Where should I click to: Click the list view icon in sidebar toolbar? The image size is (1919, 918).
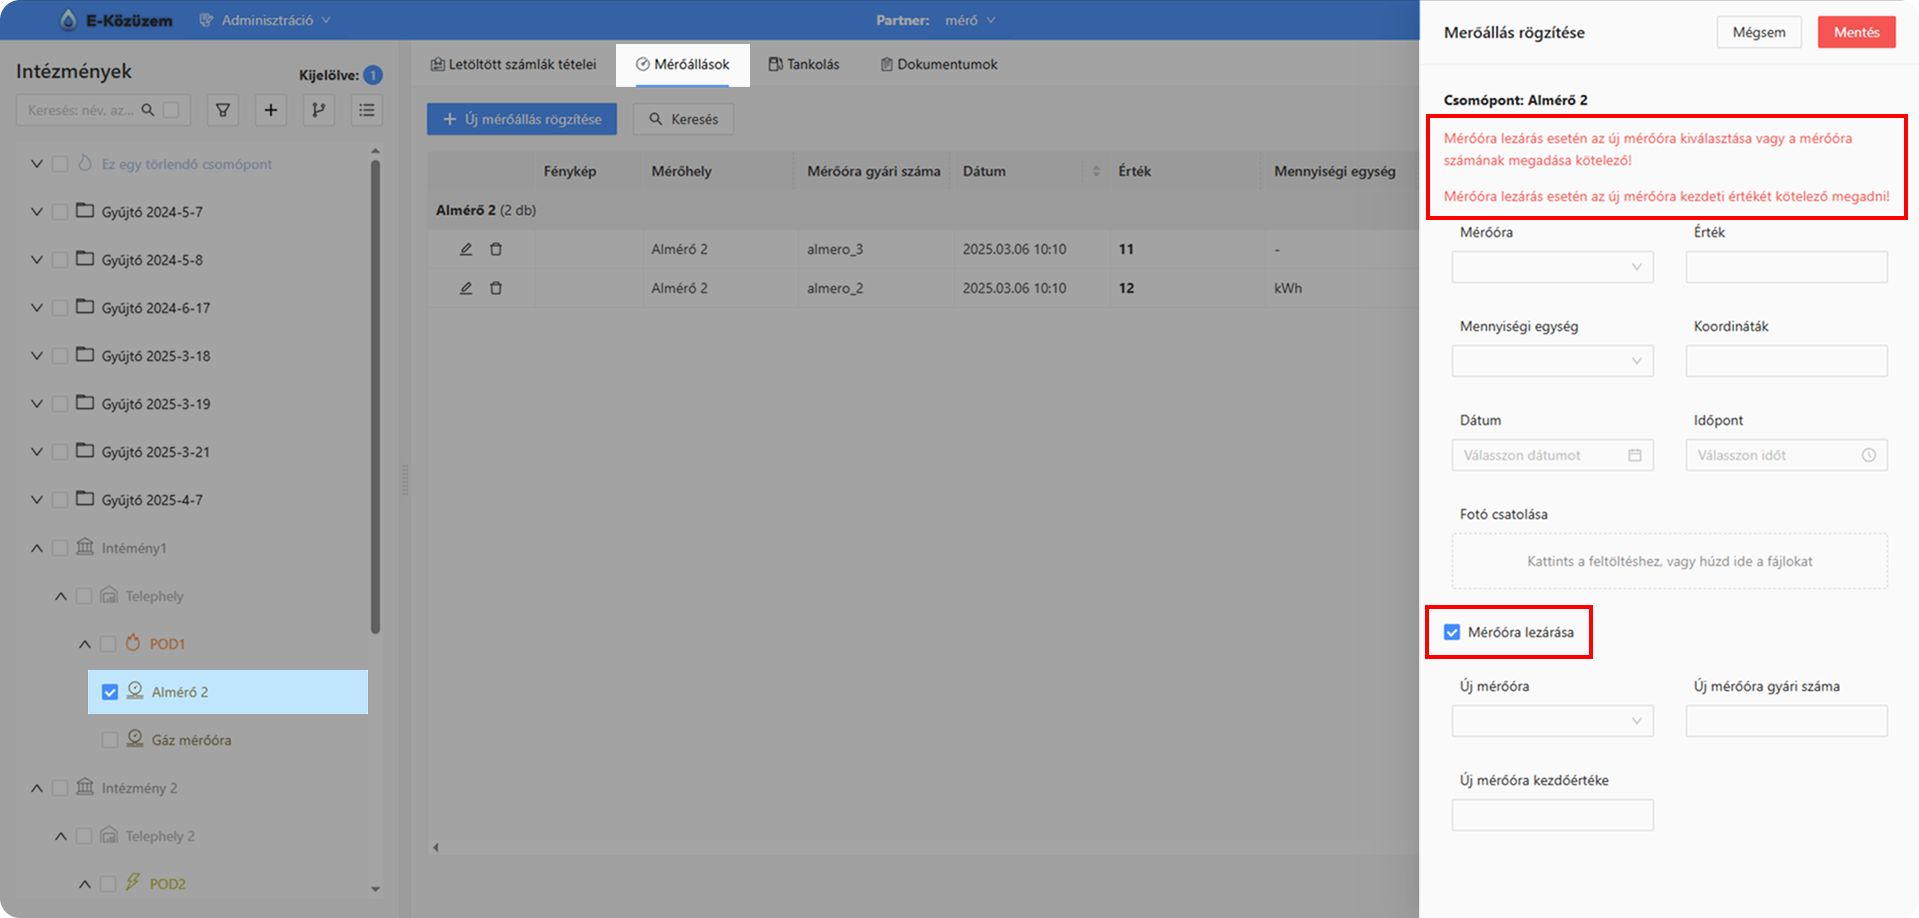click(x=367, y=110)
